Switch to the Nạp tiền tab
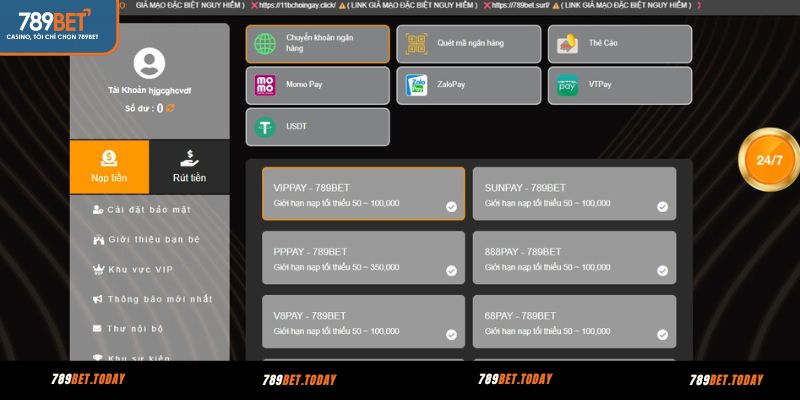Screen dimensions: 800x400 109,167
